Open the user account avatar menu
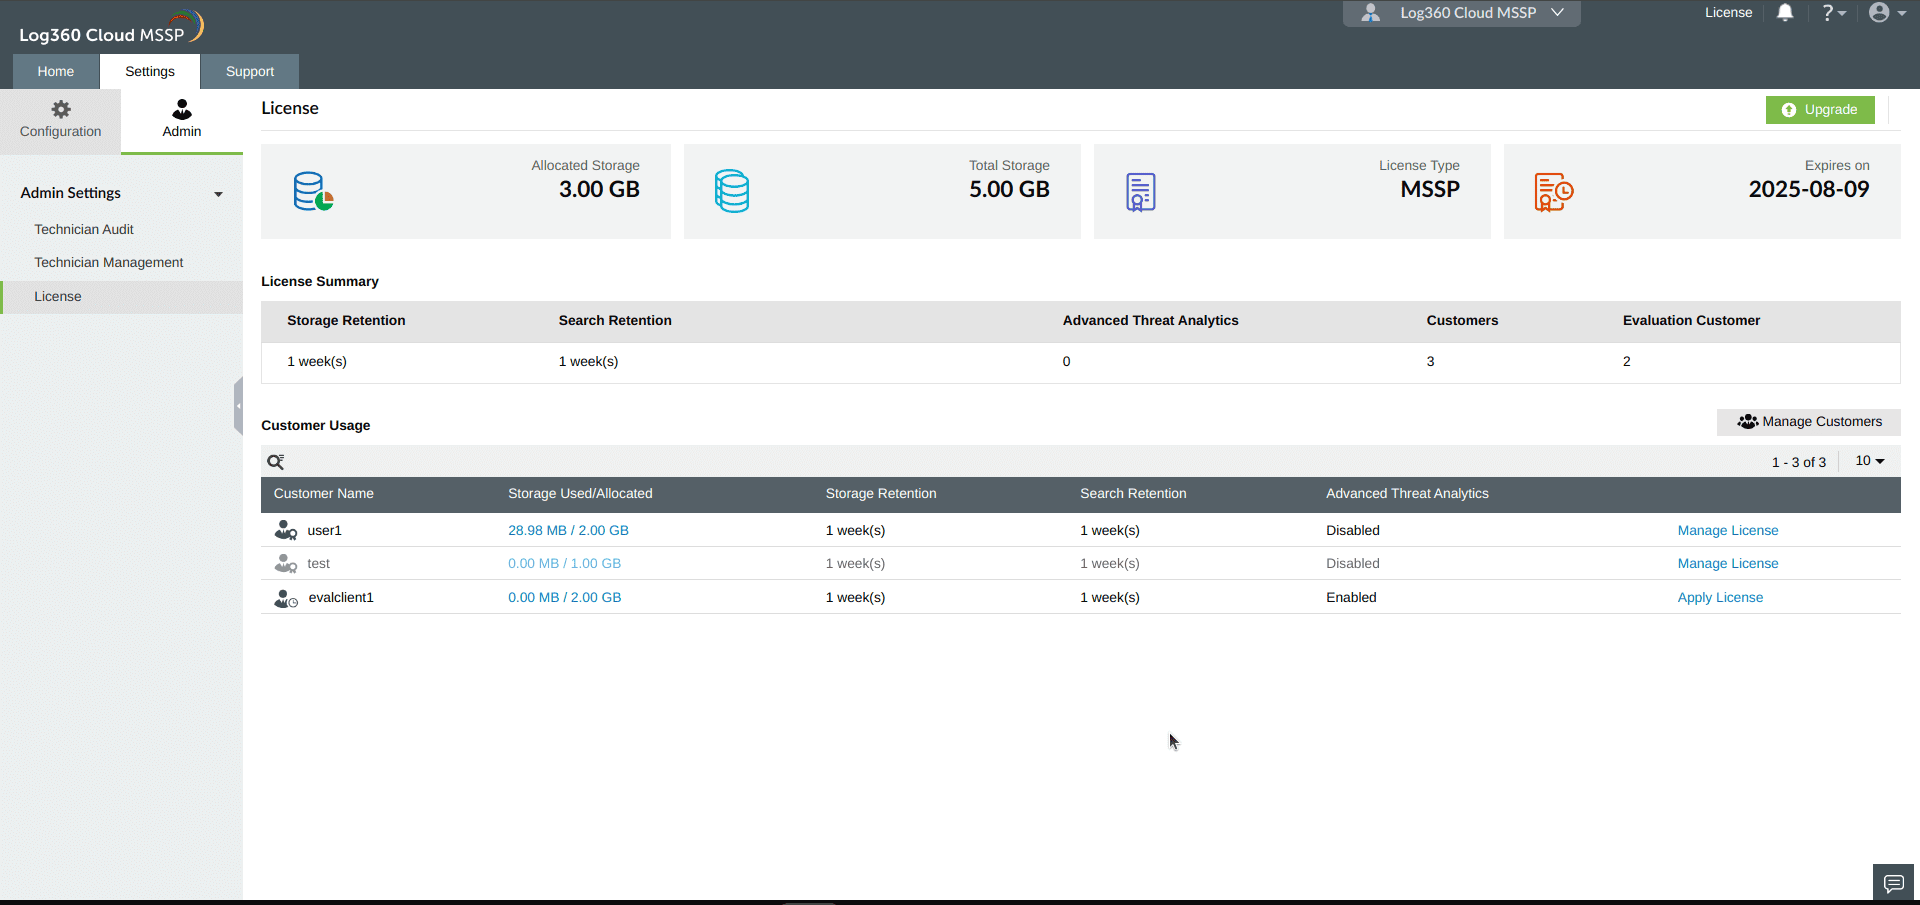The width and height of the screenshot is (1920, 905). 1887,13
